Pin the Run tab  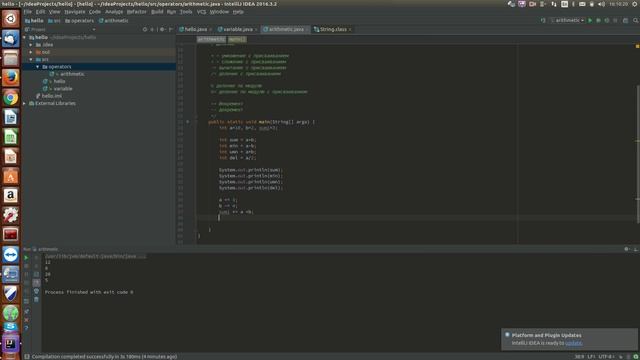point(26,311)
